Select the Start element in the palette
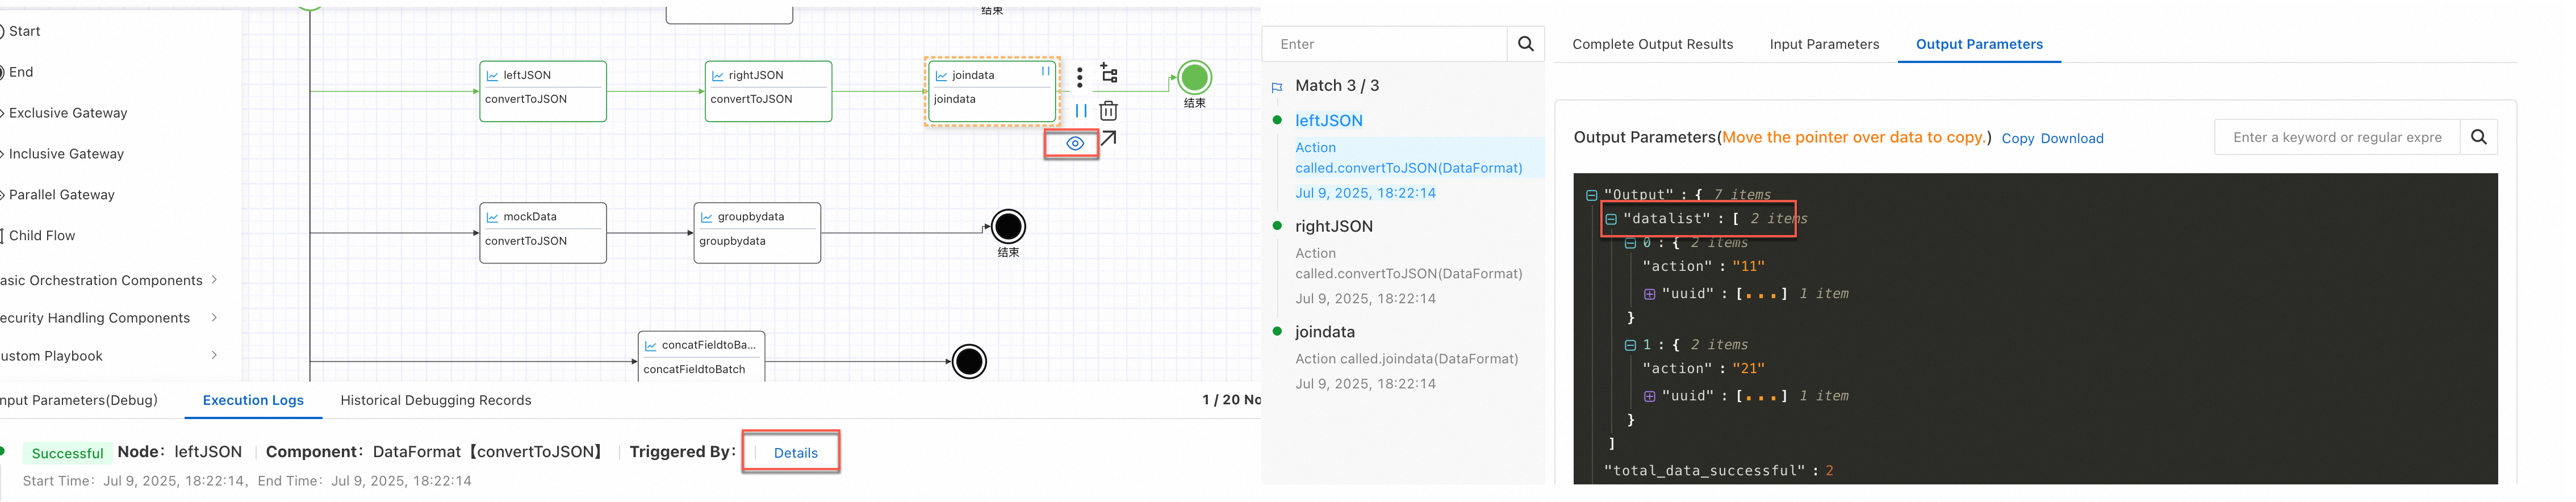The image size is (2576, 502). (x=24, y=31)
